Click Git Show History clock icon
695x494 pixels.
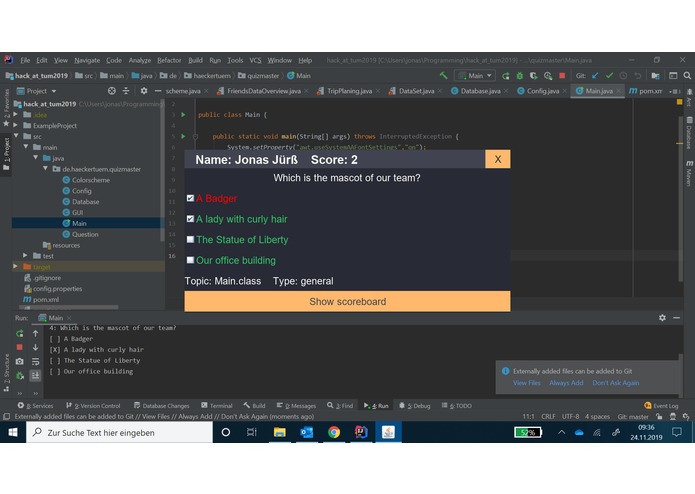(x=623, y=76)
